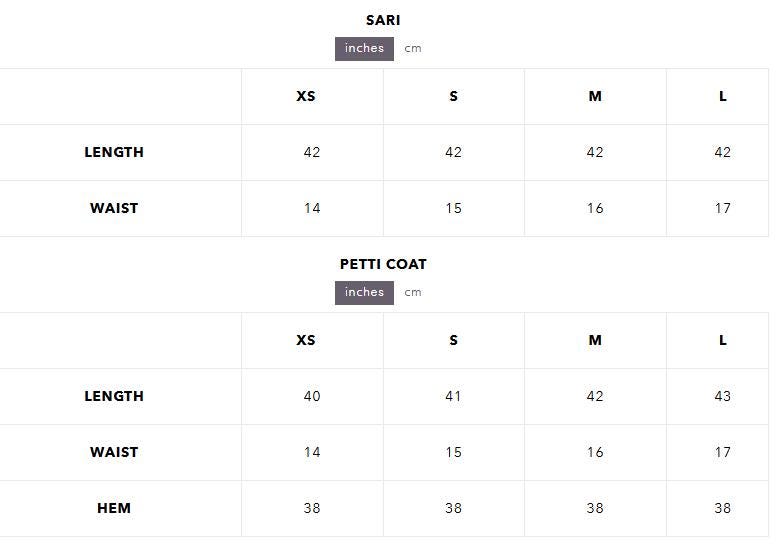This screenshot has height=552, width=782.
Task: Click Sari waist value 17 for L
Action: coord(723,208)
